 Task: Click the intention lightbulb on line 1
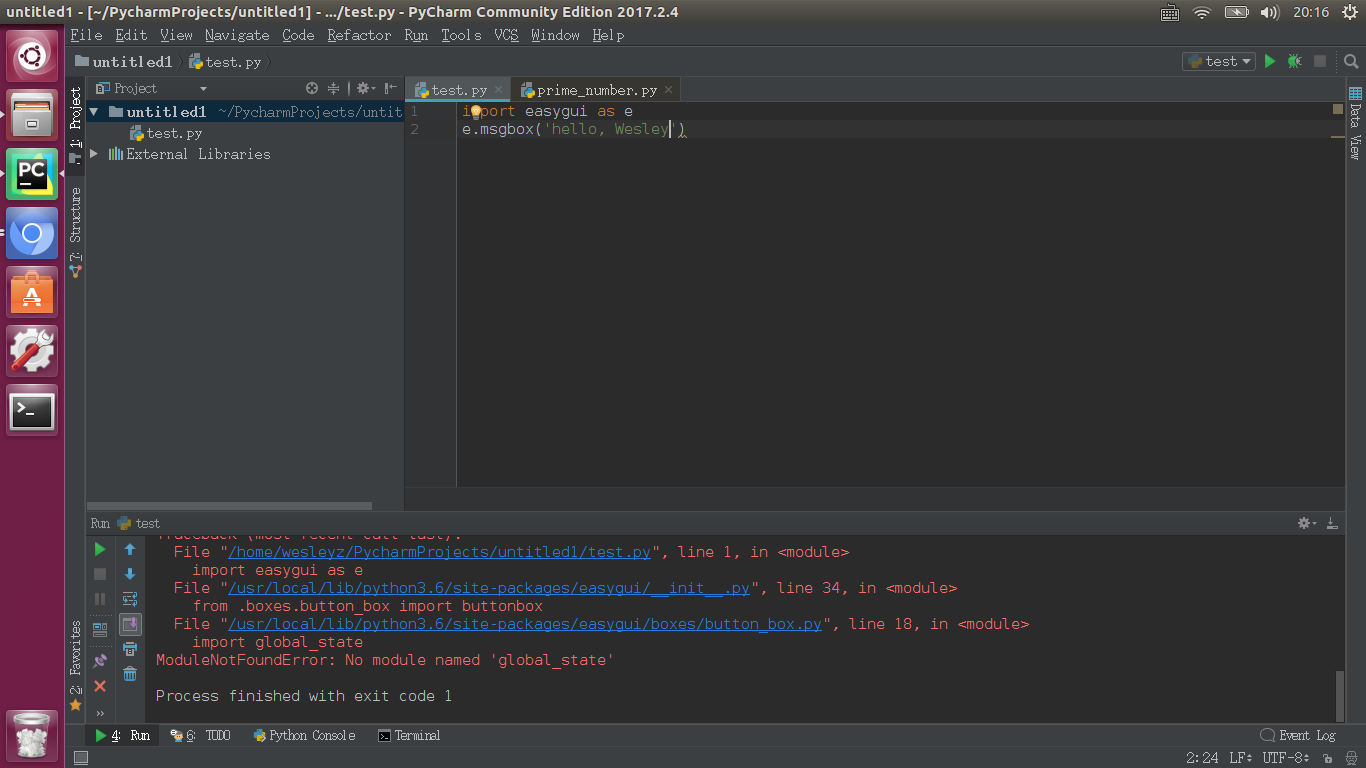click(x=475, y=111)
